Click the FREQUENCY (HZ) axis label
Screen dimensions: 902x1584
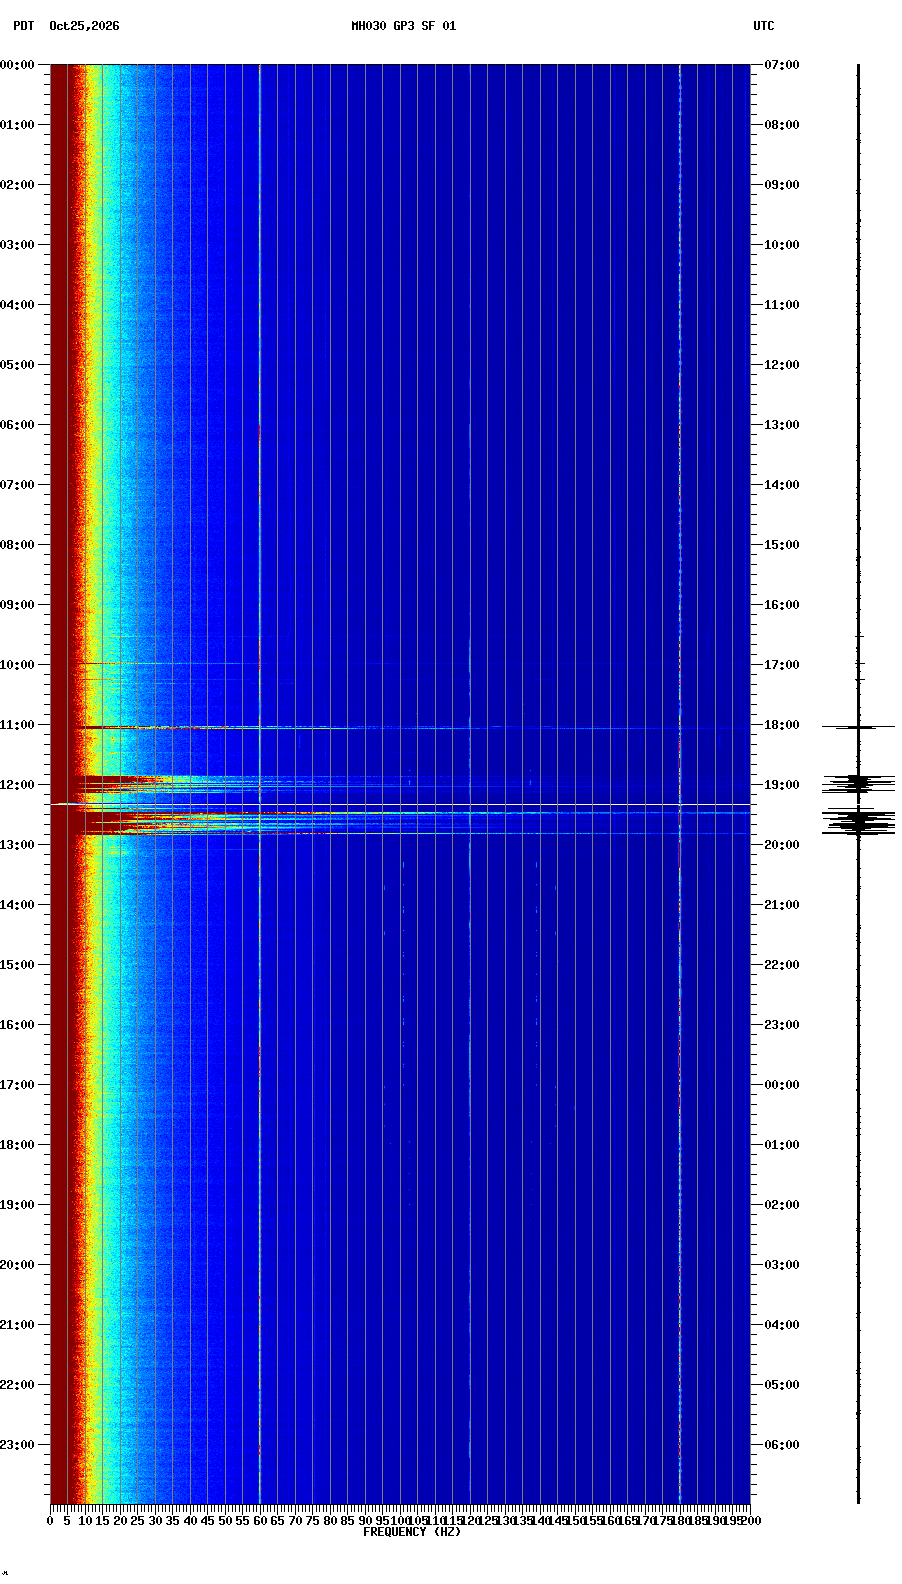(x=412, y=1532)
